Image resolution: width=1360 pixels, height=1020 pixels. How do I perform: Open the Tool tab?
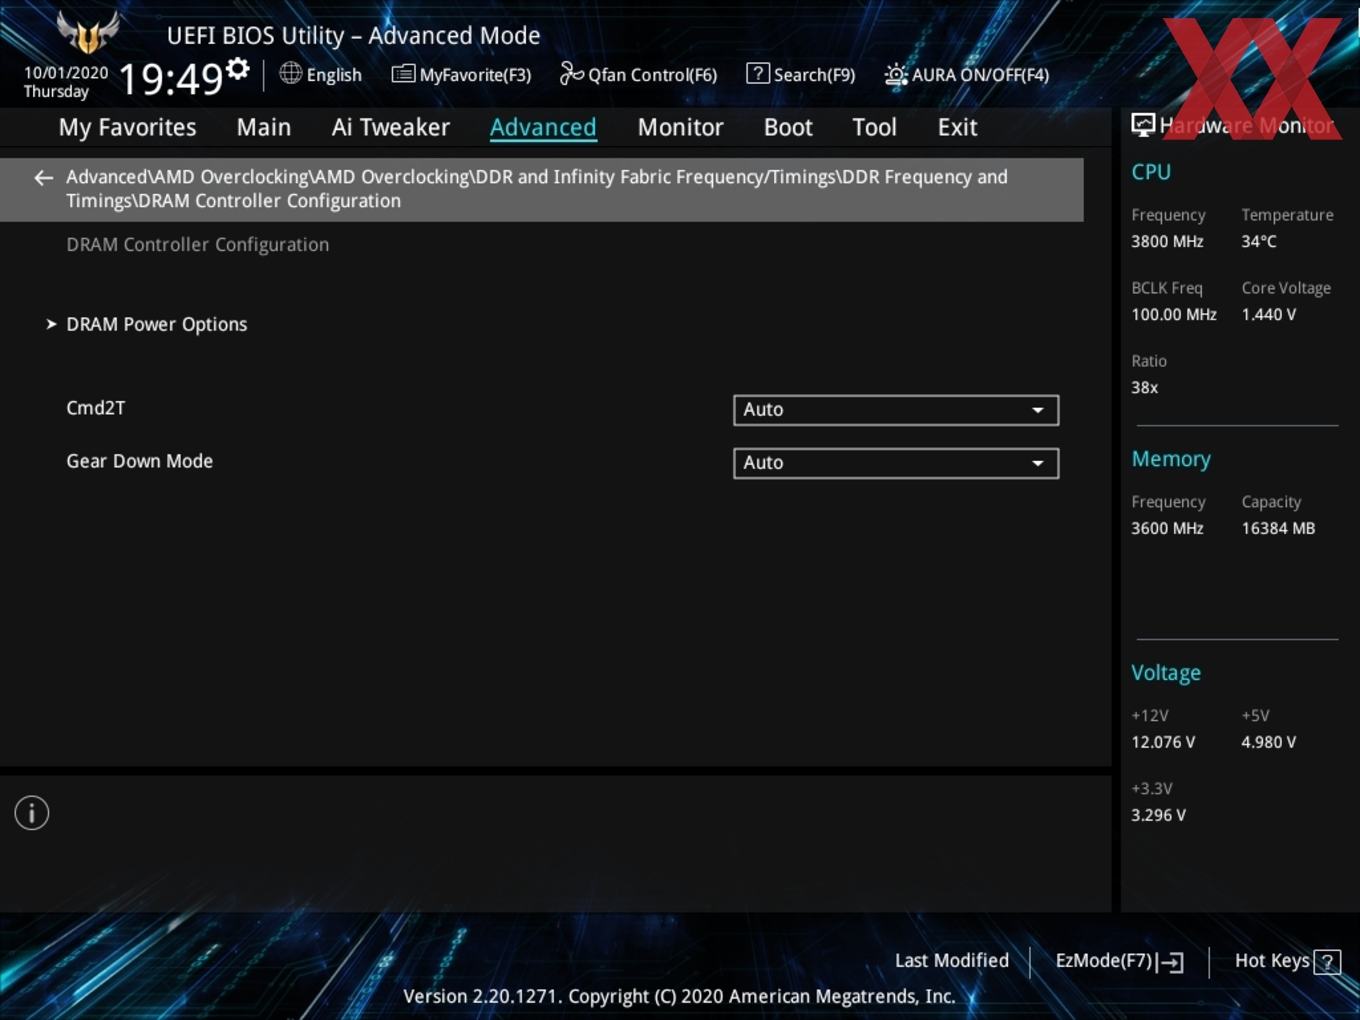point(874,127)
